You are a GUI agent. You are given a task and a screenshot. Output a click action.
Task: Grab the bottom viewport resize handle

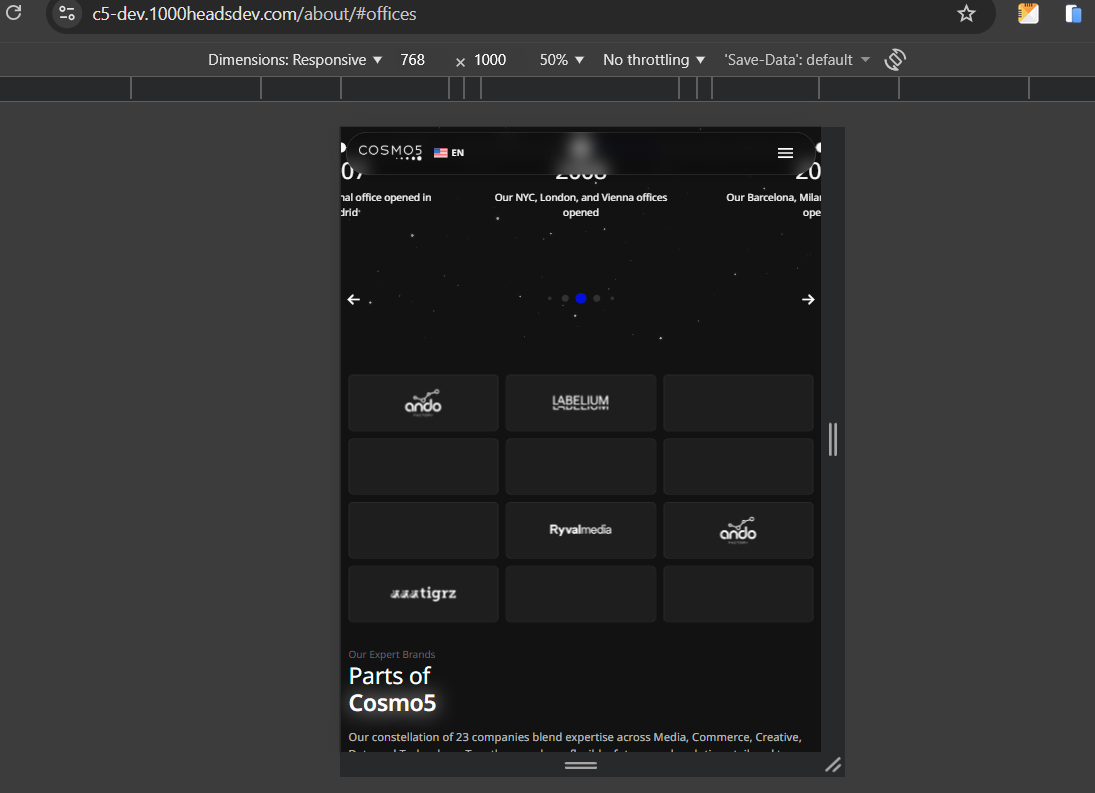[x=580, y=765]
